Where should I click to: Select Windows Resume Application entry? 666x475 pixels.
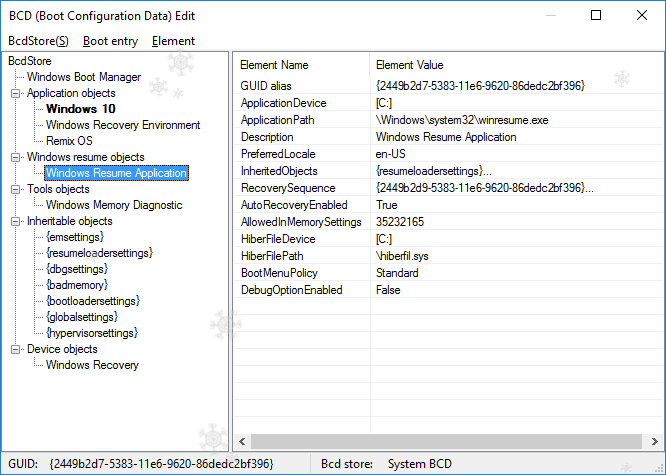point(116,173)
